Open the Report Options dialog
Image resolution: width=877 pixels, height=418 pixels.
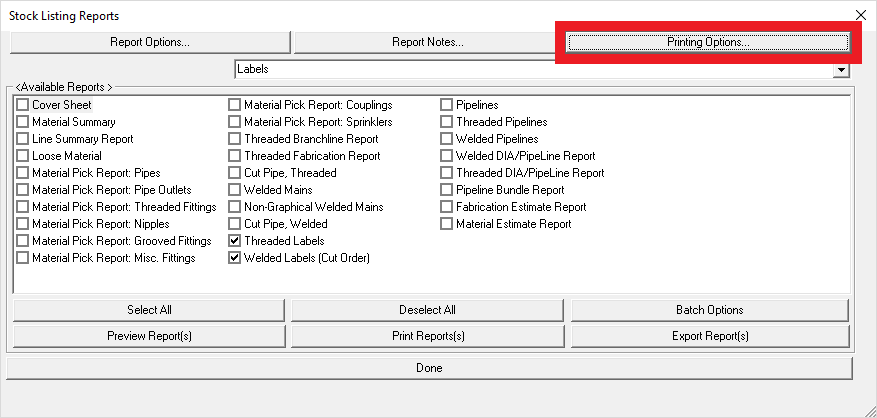pos(150,42)
